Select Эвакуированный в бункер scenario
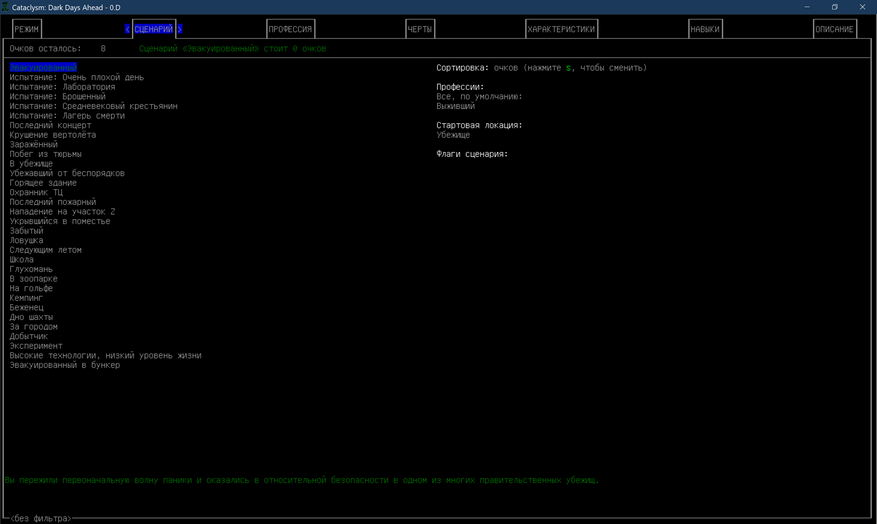Screen dimensions: 877x524 point(65,365)
